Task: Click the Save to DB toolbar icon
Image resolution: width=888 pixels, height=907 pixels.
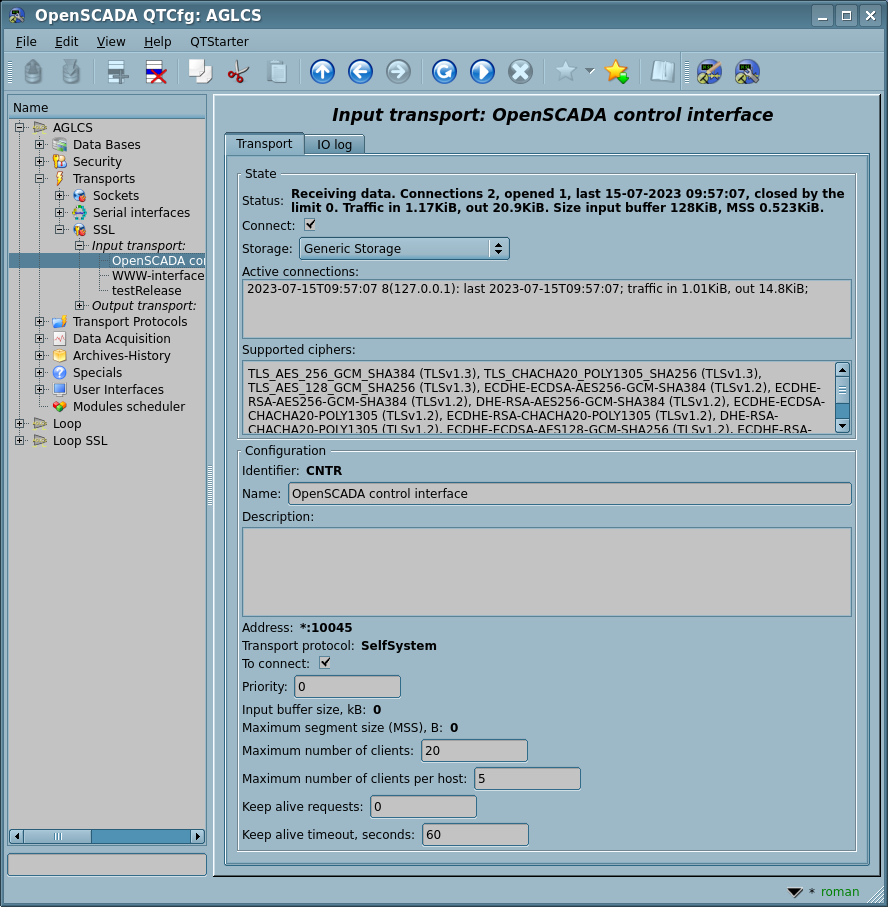Action: pyautogui.click(x=71, y=72)
